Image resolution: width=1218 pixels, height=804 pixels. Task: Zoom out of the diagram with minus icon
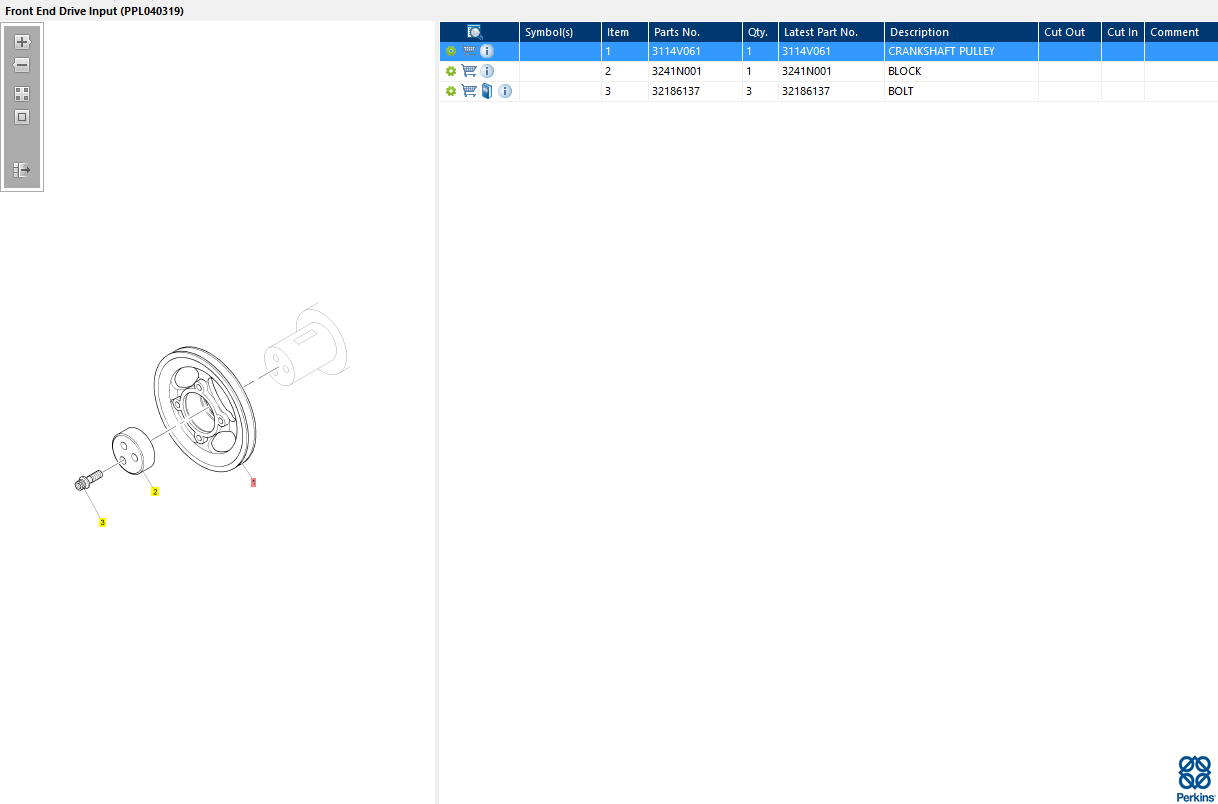click(22, 65)
